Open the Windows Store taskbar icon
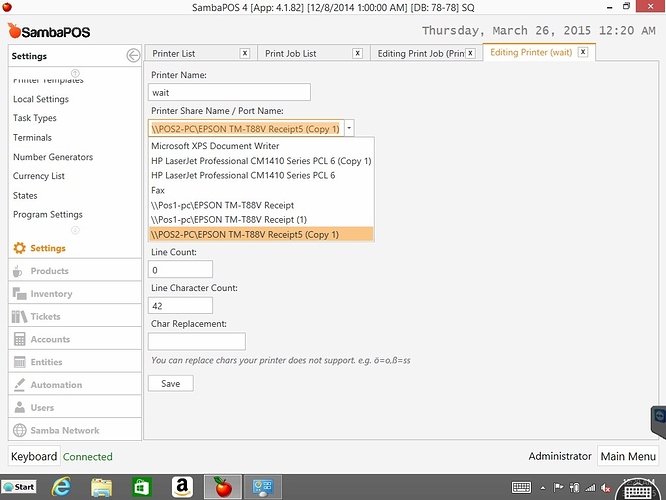Image resolution: width=666 pixels, height=500 pixels. pos(141,487)
